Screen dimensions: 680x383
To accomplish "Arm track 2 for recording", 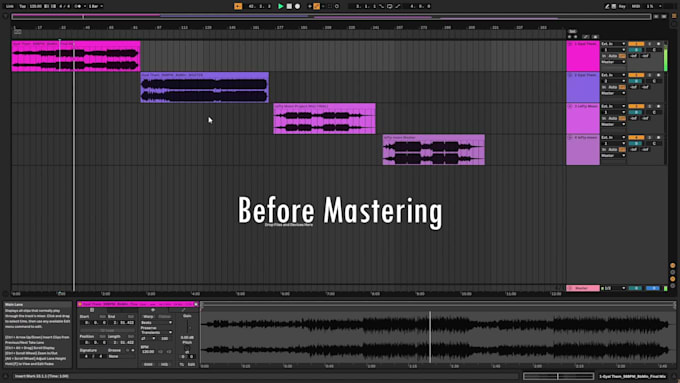I will click(x=658, y=75).
